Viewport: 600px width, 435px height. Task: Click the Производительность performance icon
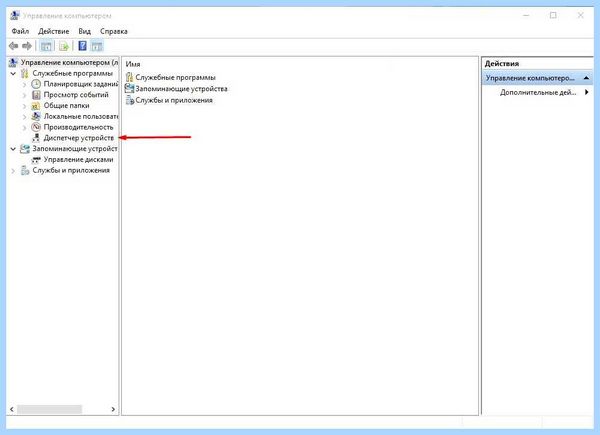(36, 127)
